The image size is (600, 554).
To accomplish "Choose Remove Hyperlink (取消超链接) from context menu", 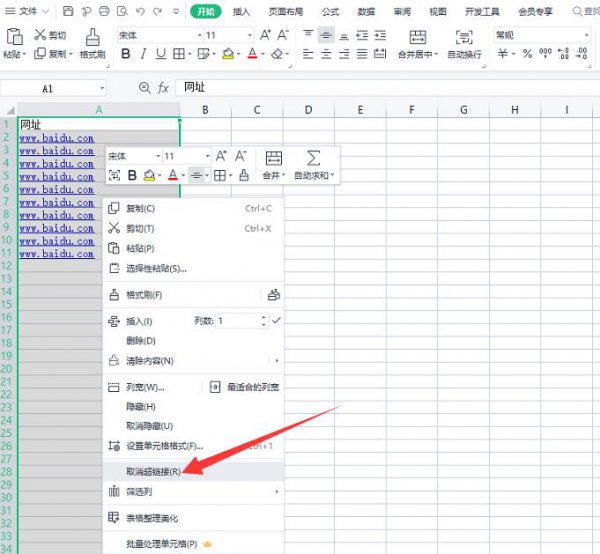I will 194,471.
